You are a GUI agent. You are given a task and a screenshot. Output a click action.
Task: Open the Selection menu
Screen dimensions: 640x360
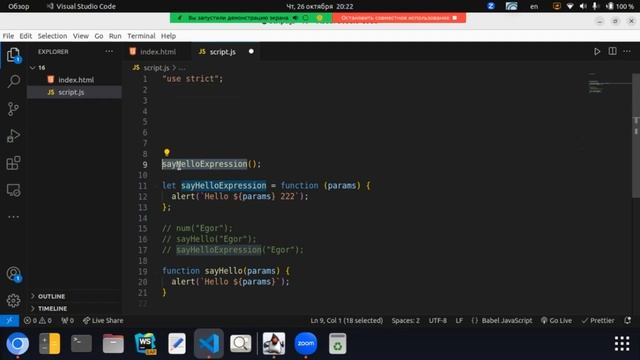pyautogui.click(x=52, y=36)
